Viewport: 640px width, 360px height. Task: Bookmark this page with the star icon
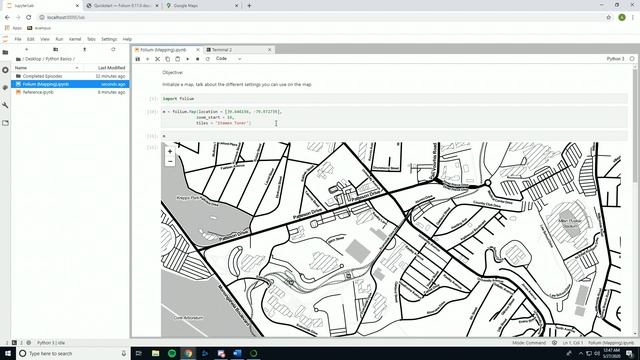pyautogui.click(x=609, y=18)
